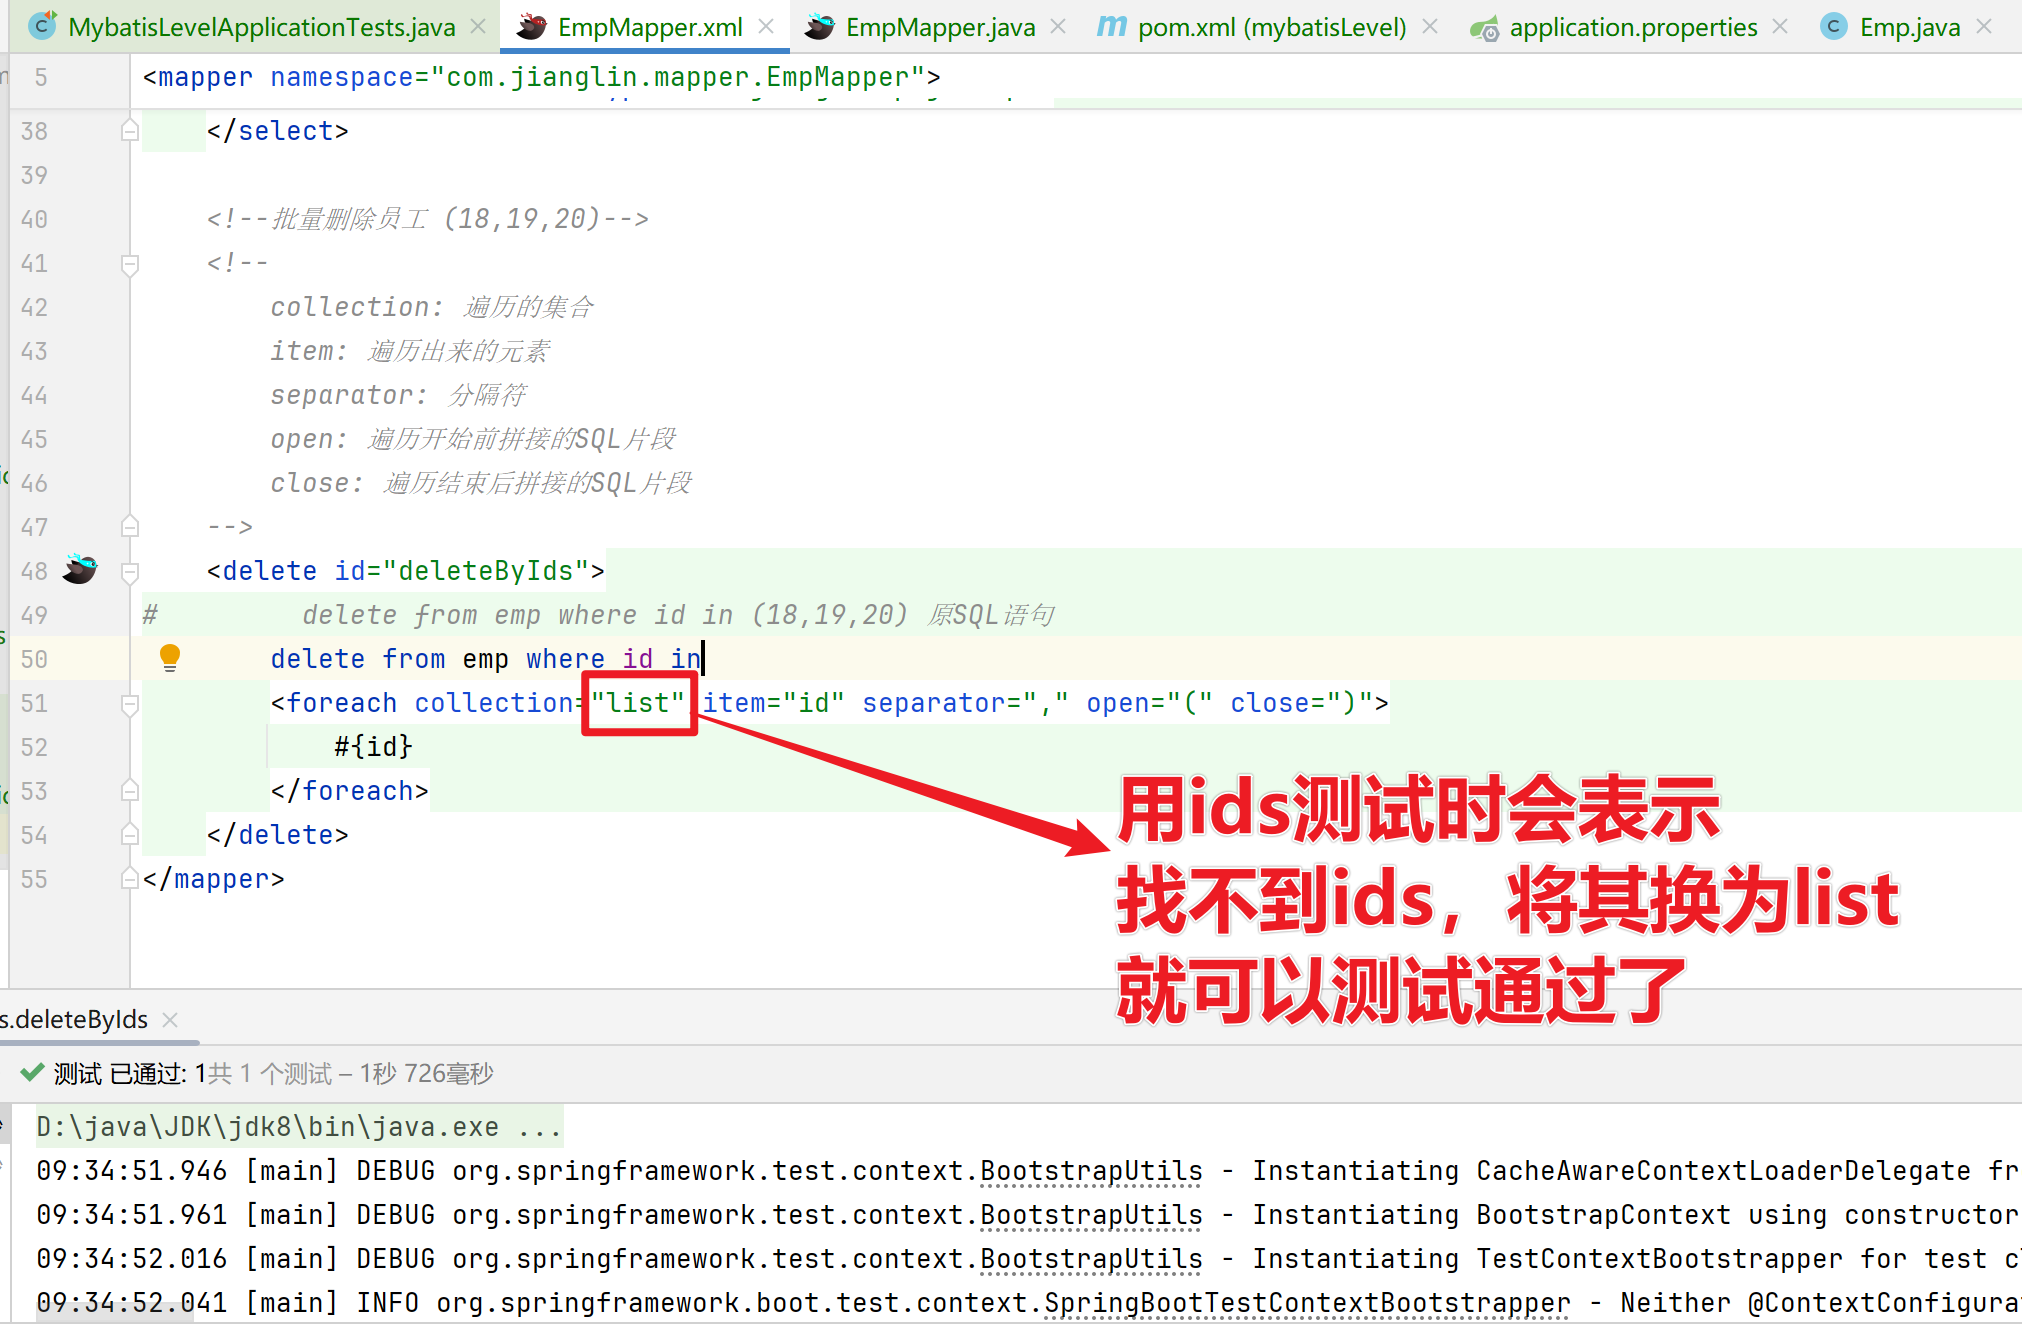
Task: Place cursor on line number 52
Action: [34, 747]
